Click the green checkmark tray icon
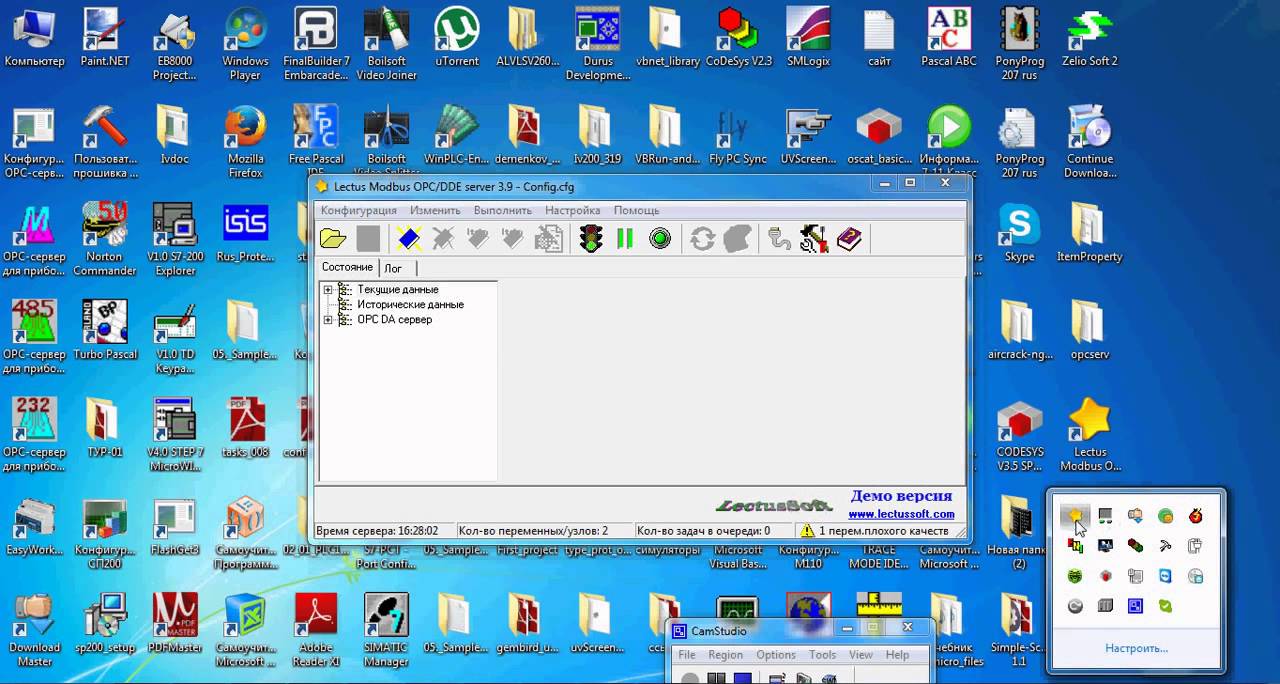The image size is (1280, 684). pyautogui.click(x=1165, y=606)
